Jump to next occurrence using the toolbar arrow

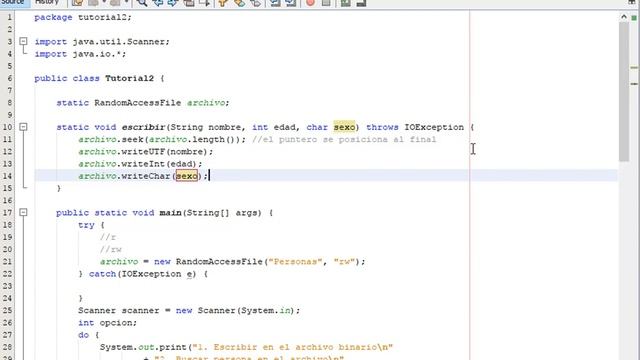(x=173, y=3)
